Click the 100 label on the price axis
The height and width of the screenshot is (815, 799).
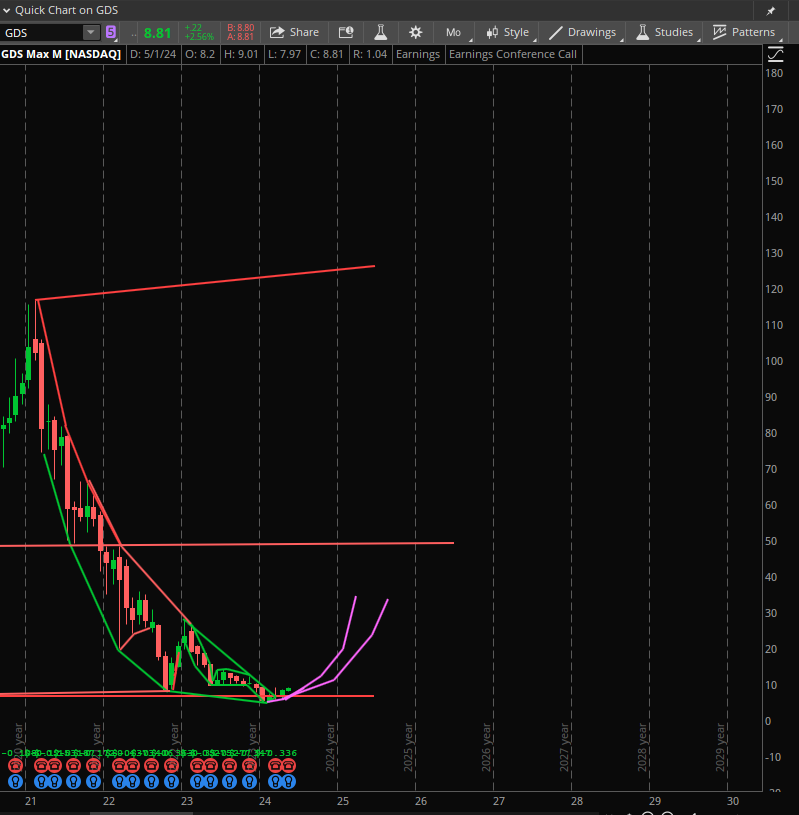tap(774, 361)
